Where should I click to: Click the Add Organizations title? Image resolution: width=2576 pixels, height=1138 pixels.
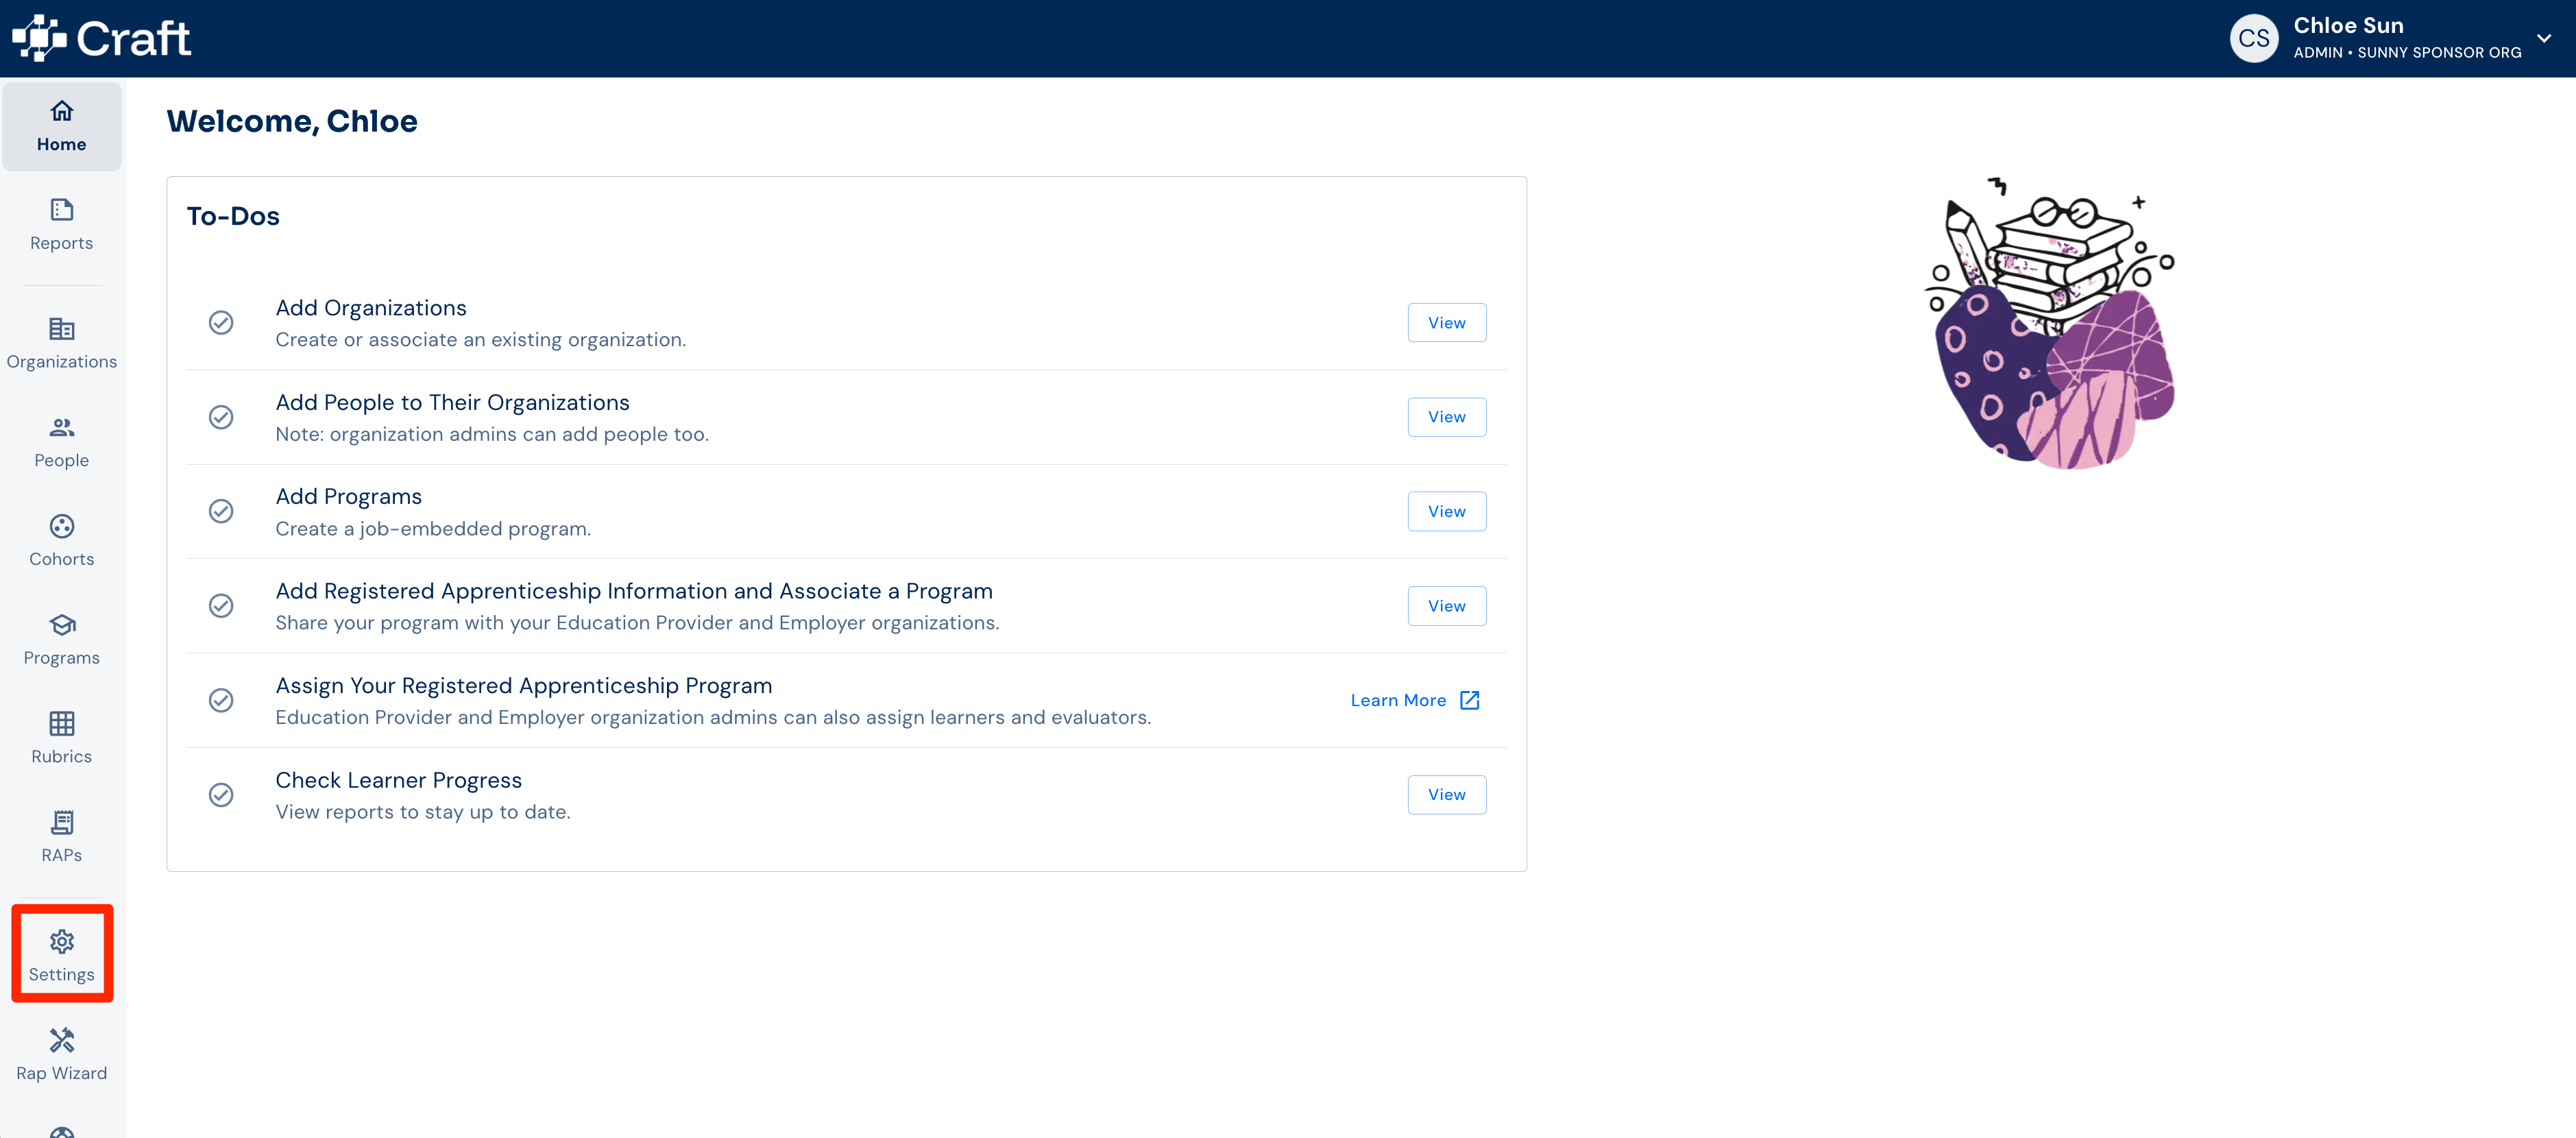pyautogui.click(x=371, y=308)
